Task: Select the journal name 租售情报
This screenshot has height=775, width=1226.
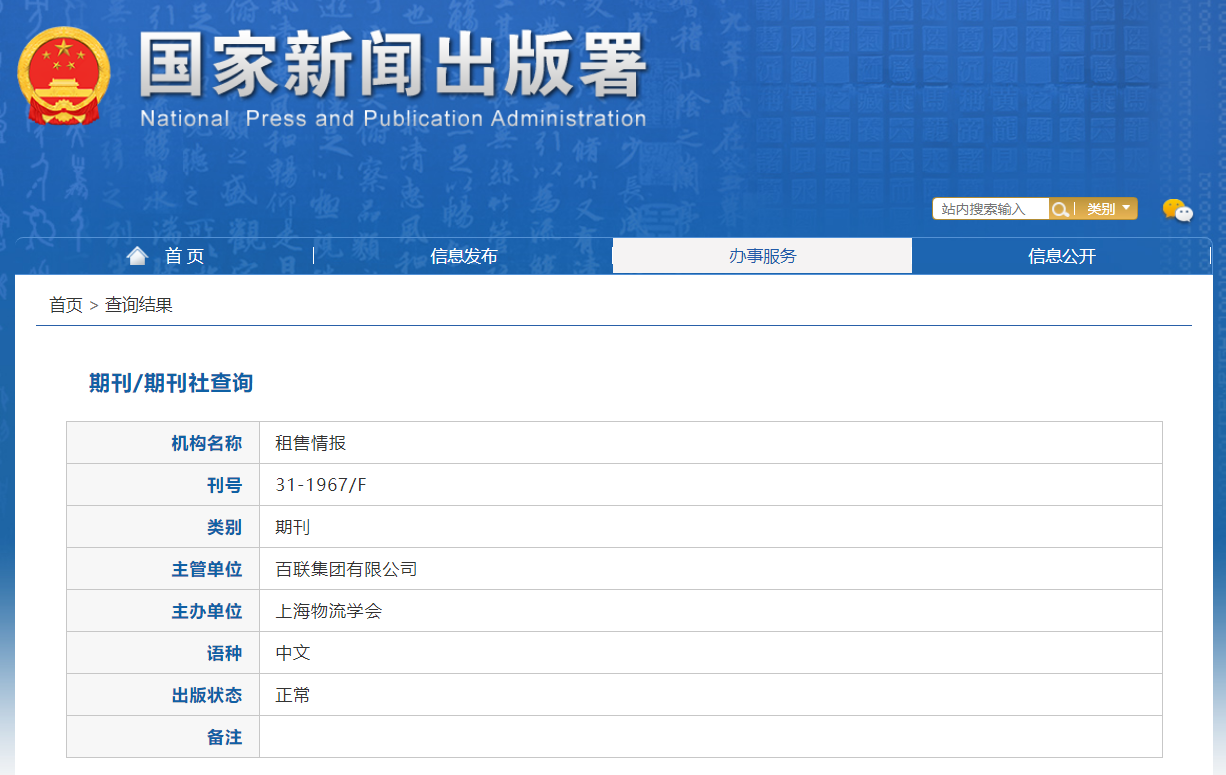Action: pos(310,442)
